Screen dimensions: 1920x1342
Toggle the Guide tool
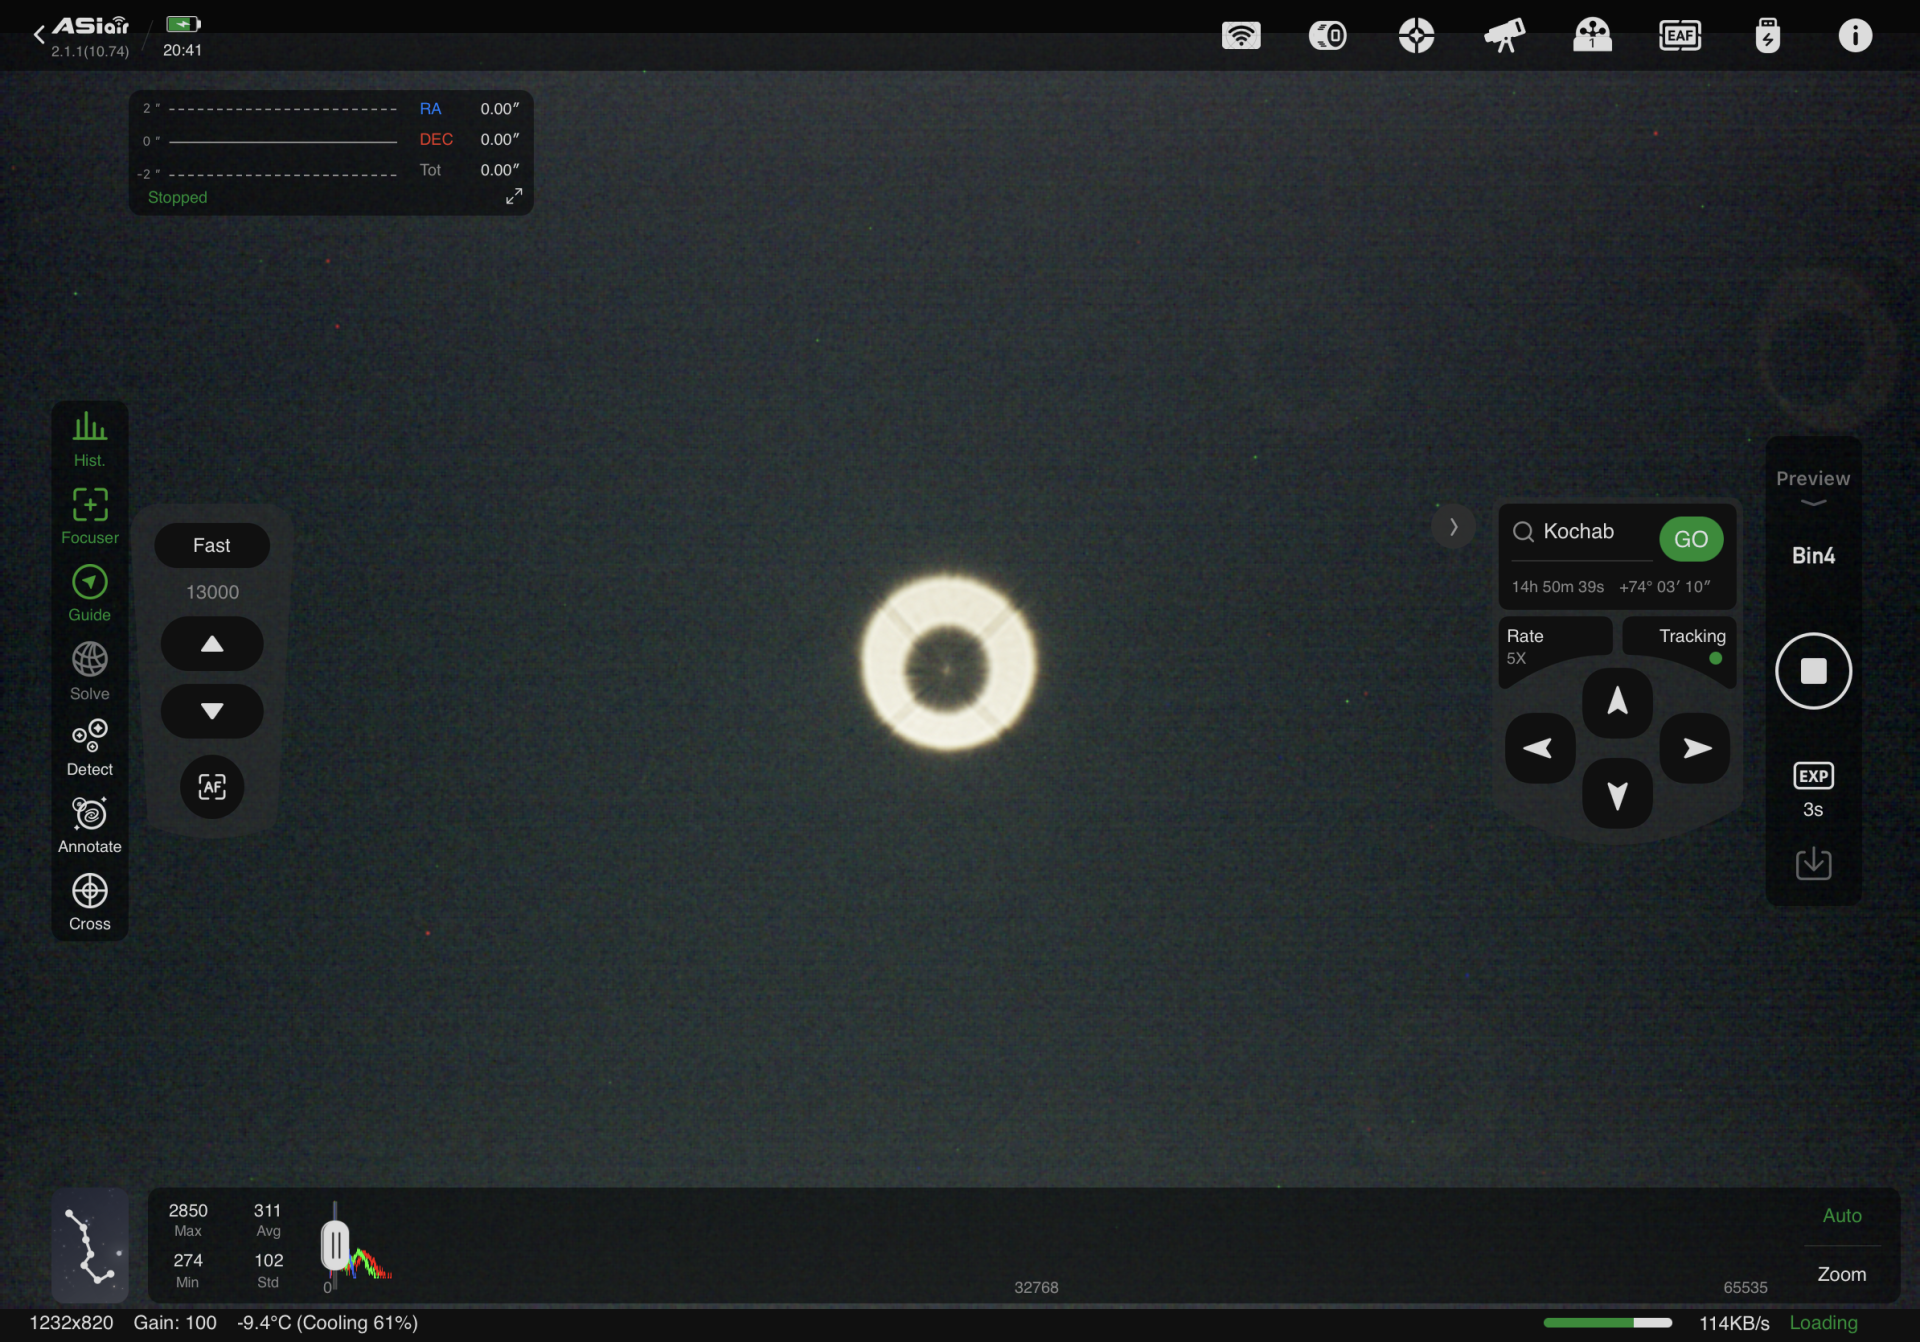tap(89, 594)
